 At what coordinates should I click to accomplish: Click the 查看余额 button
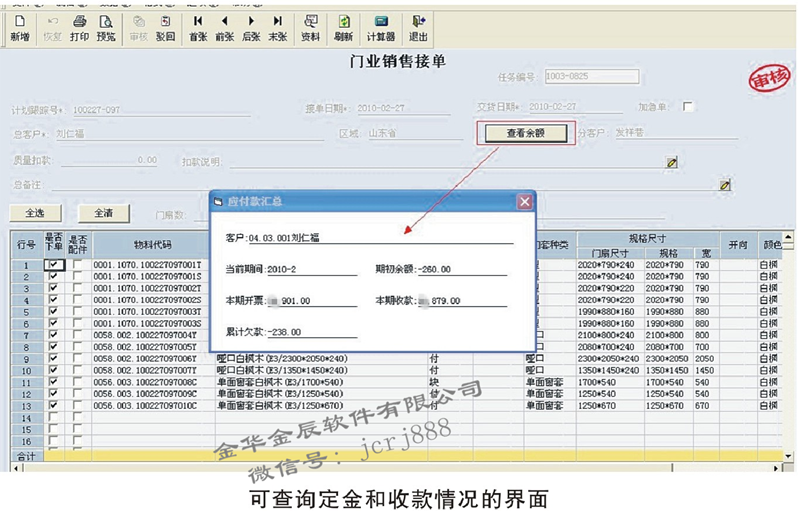[x=525, y=133]
